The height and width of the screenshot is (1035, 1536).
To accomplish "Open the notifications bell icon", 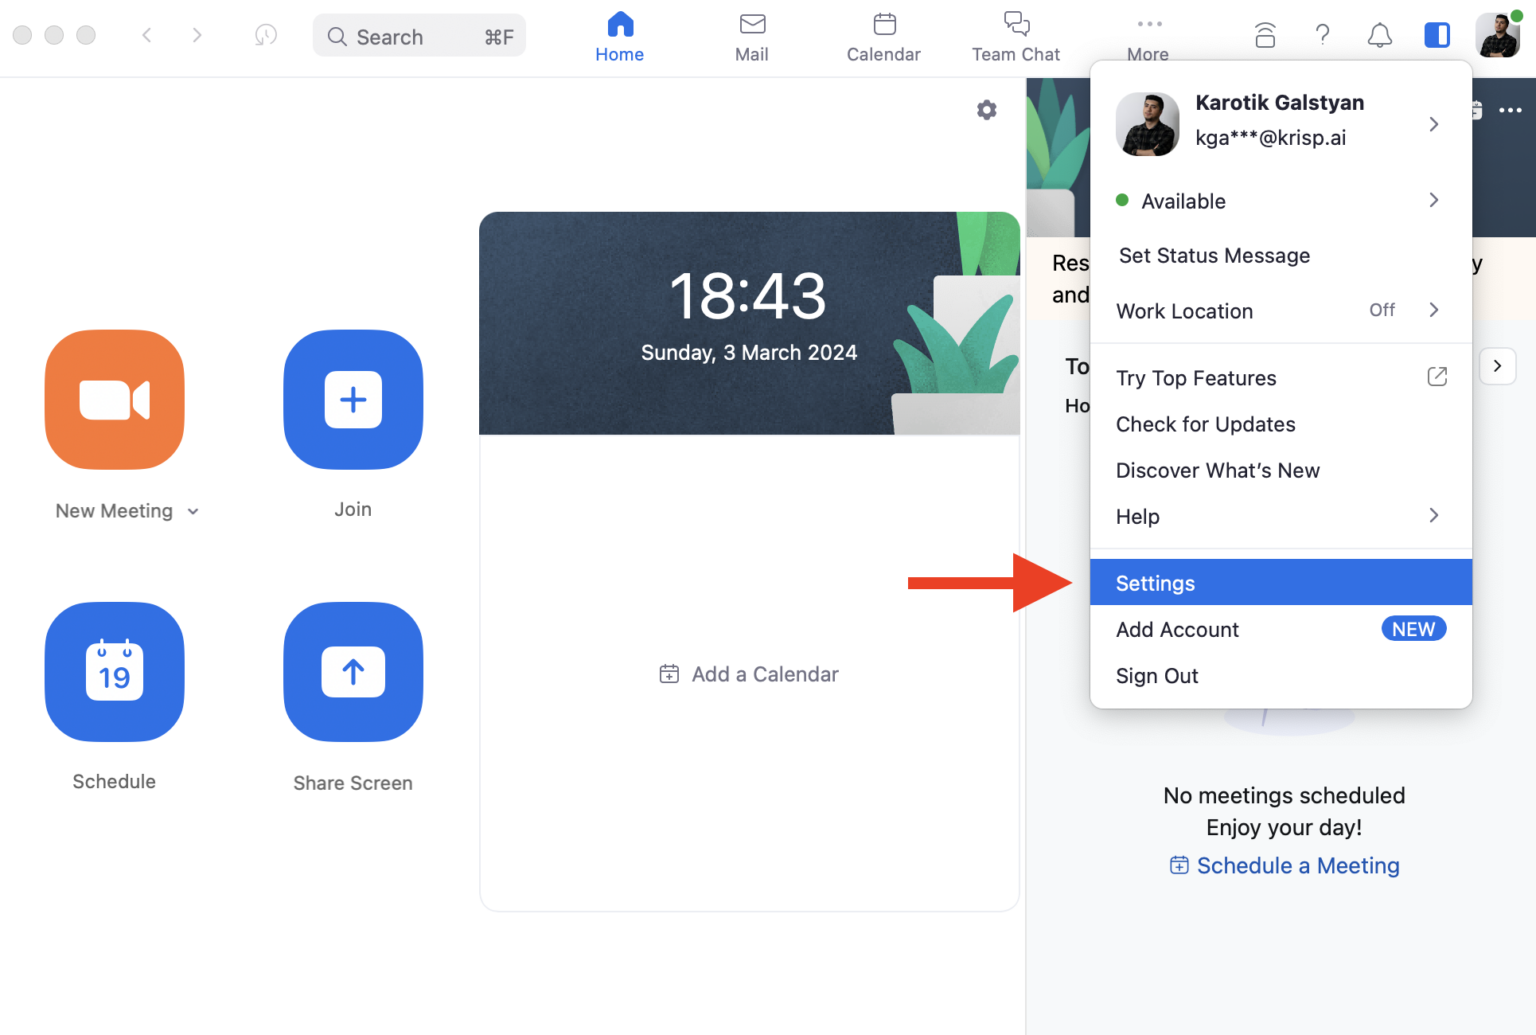I will pyautogui.click(x=1379, y=36).
